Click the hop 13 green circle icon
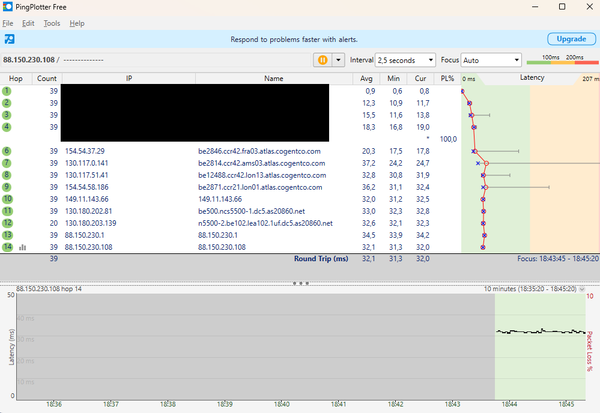 tap(7, 235)
